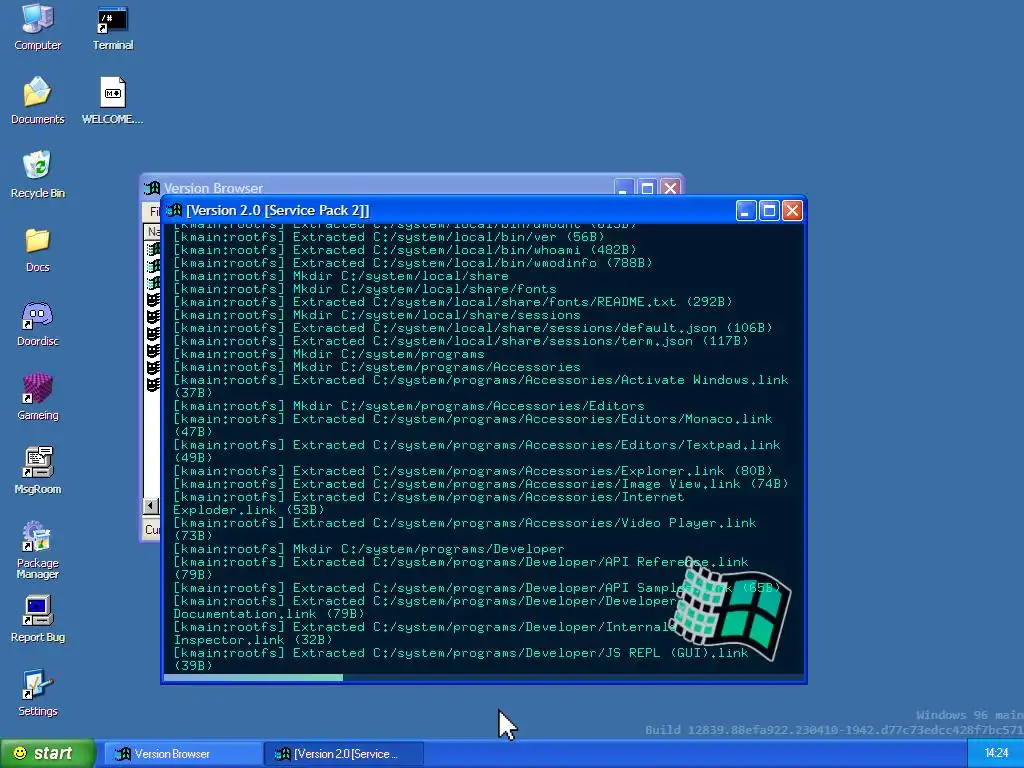Click the start button
This screenshot has width=1024, height=768.
click(47, 754)
